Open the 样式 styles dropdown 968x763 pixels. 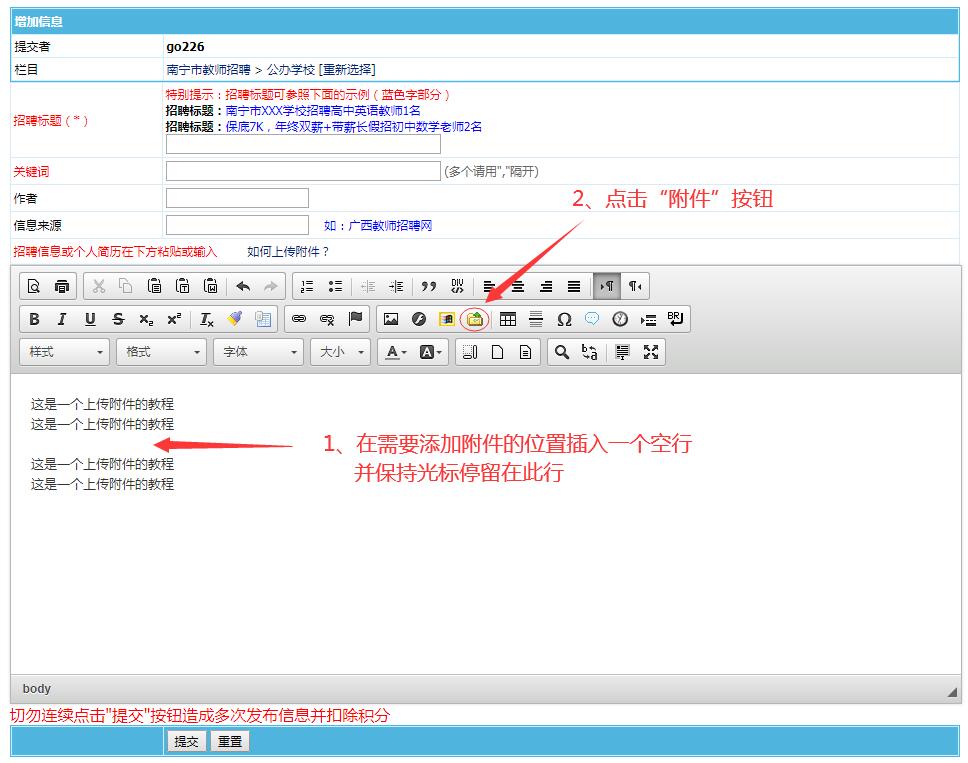[66, 352]
